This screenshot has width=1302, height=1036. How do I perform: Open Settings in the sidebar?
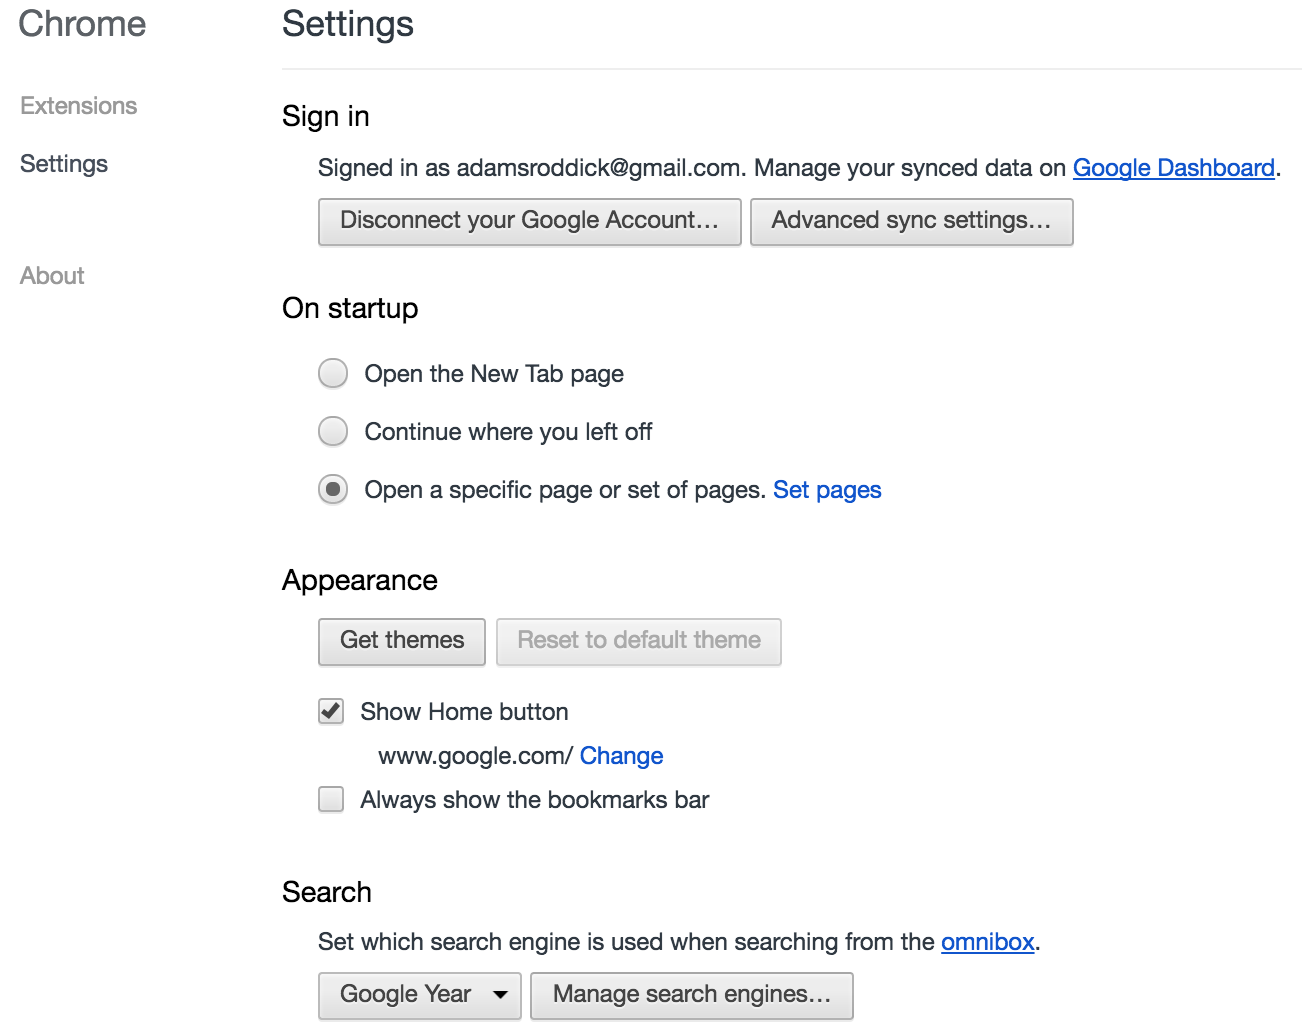click(x=64, y=164)
